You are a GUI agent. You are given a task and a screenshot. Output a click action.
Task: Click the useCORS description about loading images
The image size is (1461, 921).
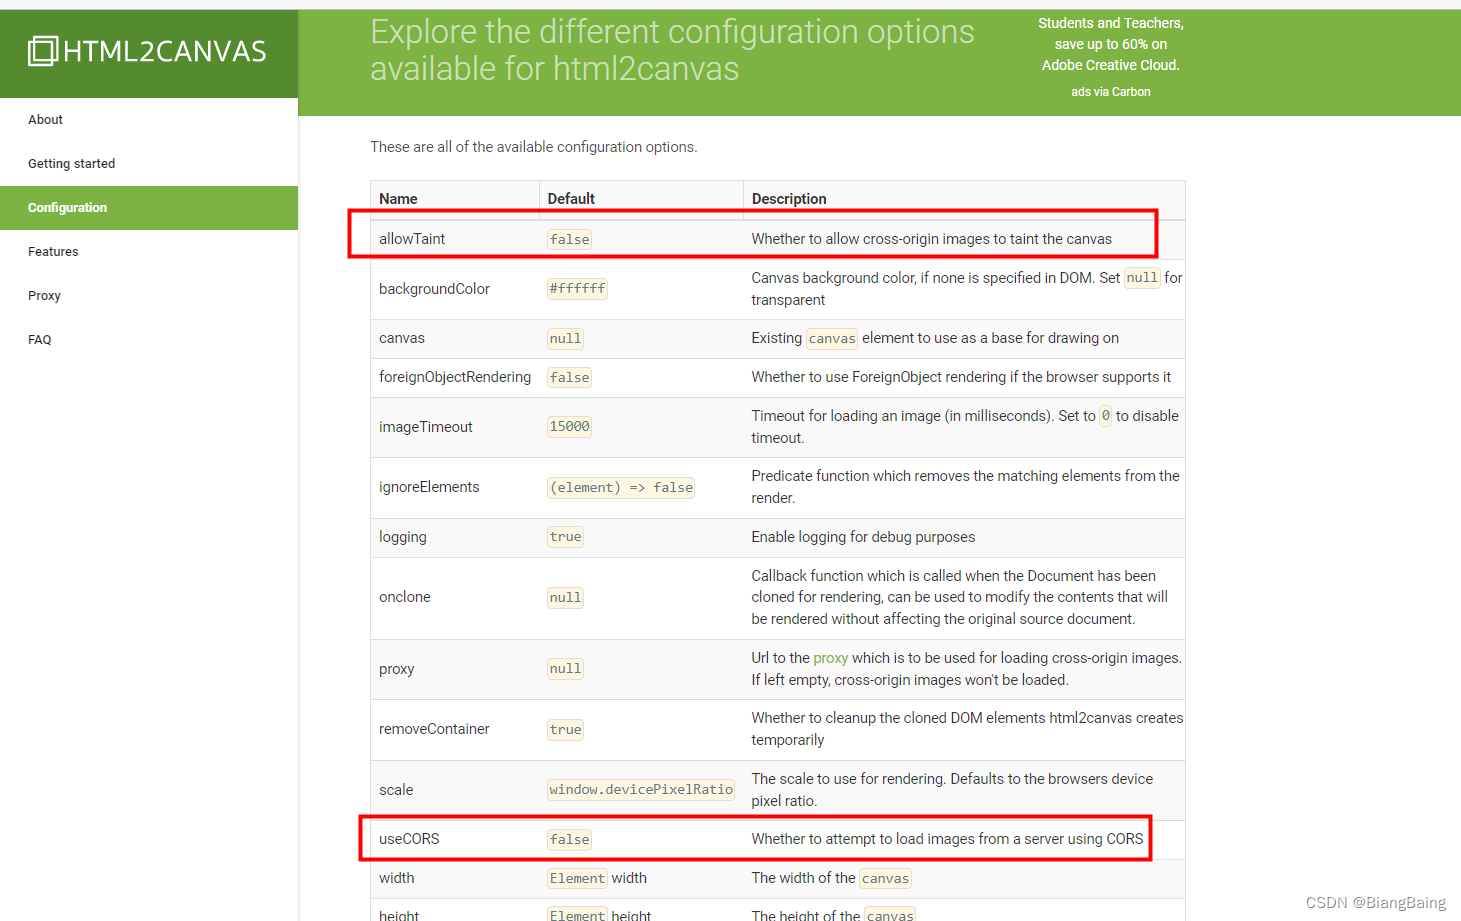tap(947, 839)
